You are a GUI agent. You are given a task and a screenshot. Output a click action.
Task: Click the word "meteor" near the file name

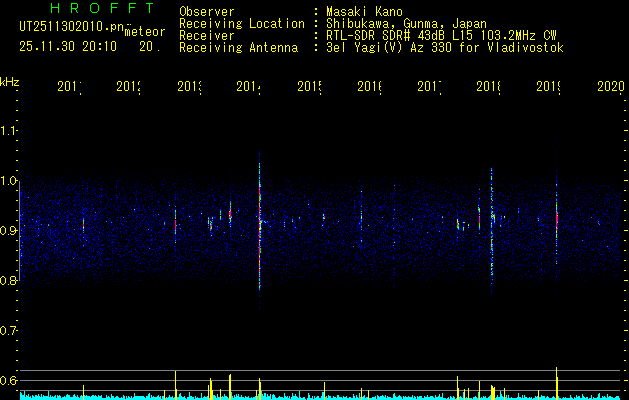(145, 32)
